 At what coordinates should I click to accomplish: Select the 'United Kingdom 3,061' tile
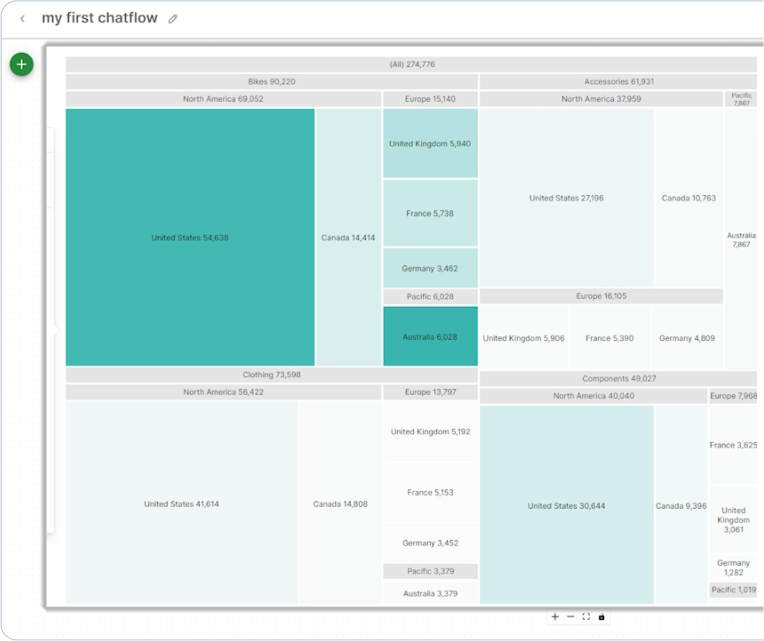coord(733,520)
